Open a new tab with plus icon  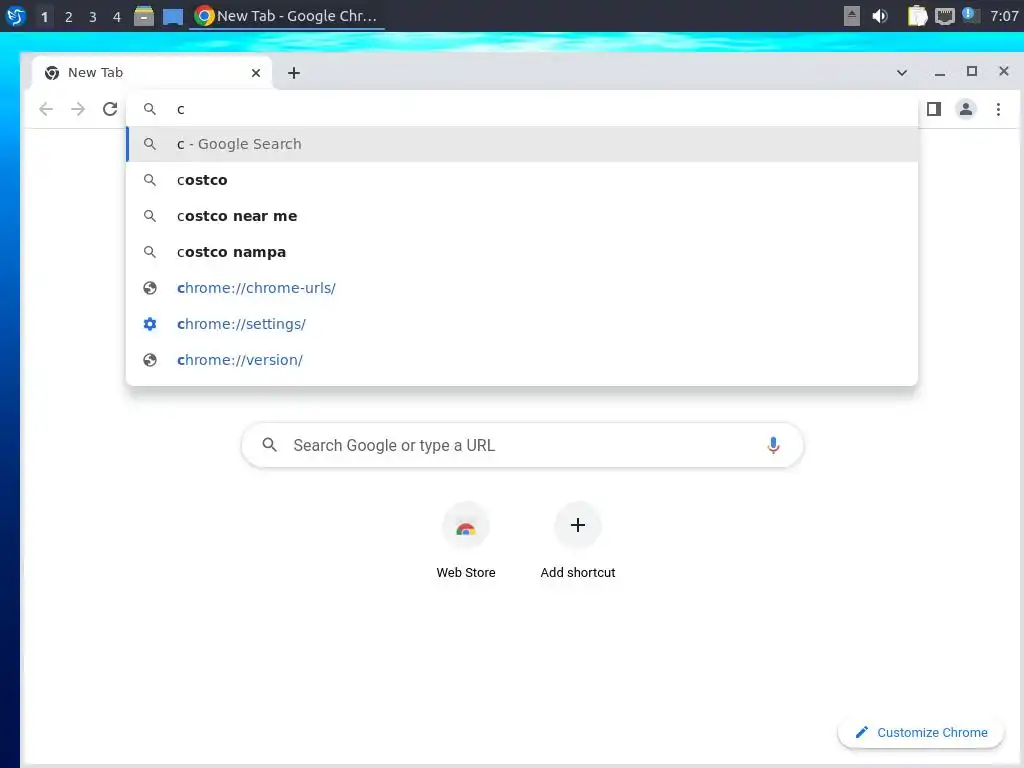coord(294,73)
